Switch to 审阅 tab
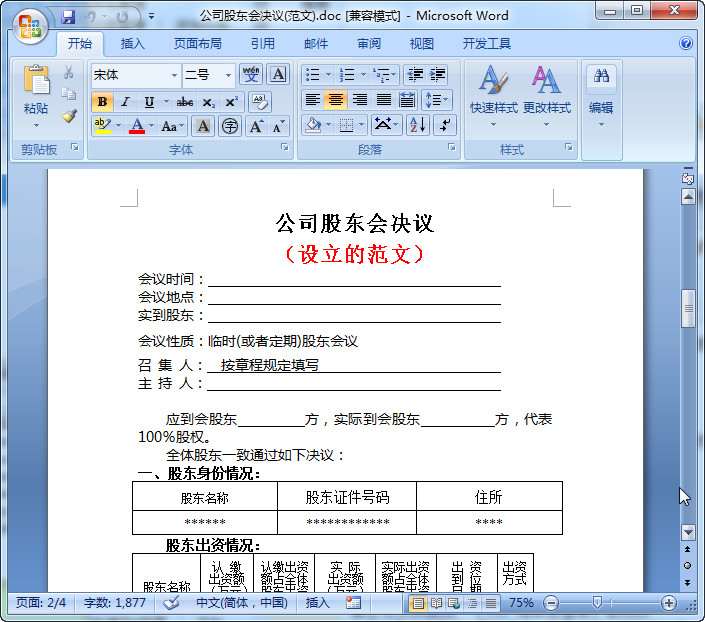This screenshot has width=705, height=622. (x=369, y=44)
